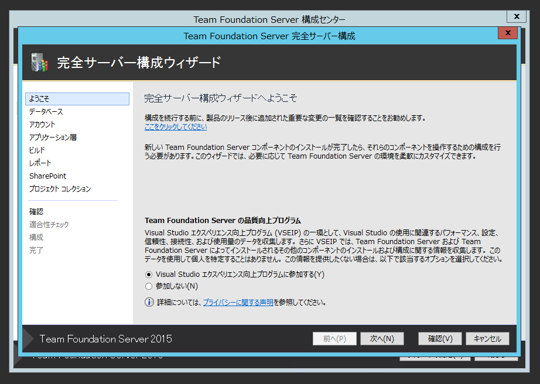Click the 適合性チェック step
Viewport: 540px width, 384px height.
(x=49, y=225)
